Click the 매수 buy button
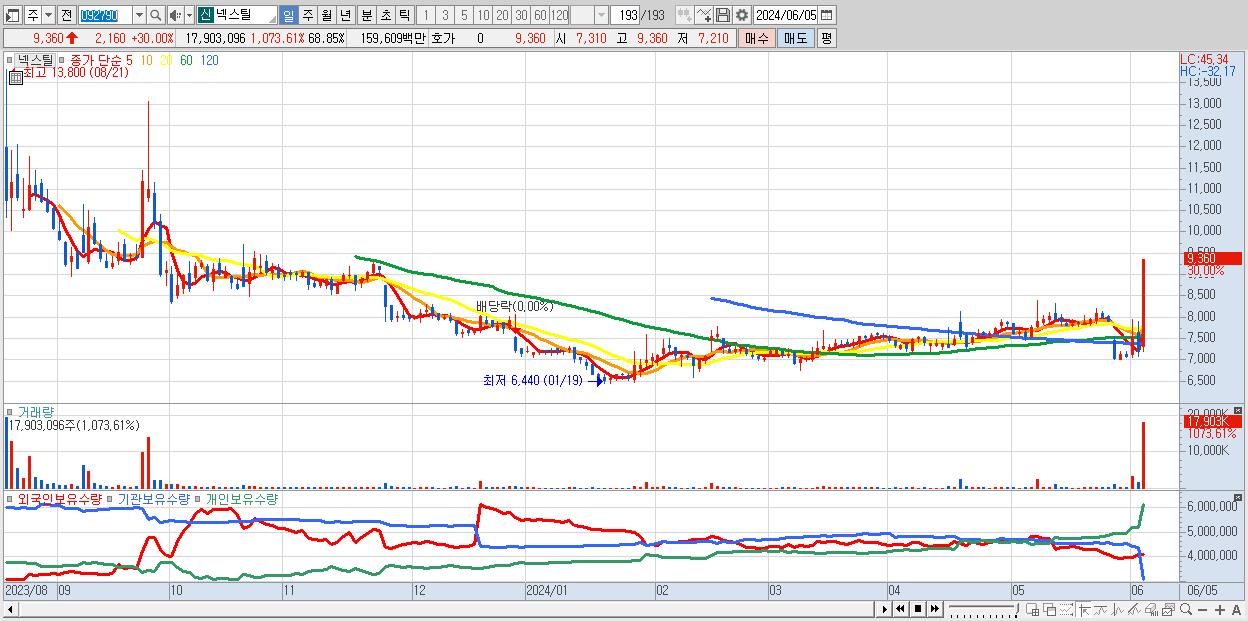 tap(756, 38)
